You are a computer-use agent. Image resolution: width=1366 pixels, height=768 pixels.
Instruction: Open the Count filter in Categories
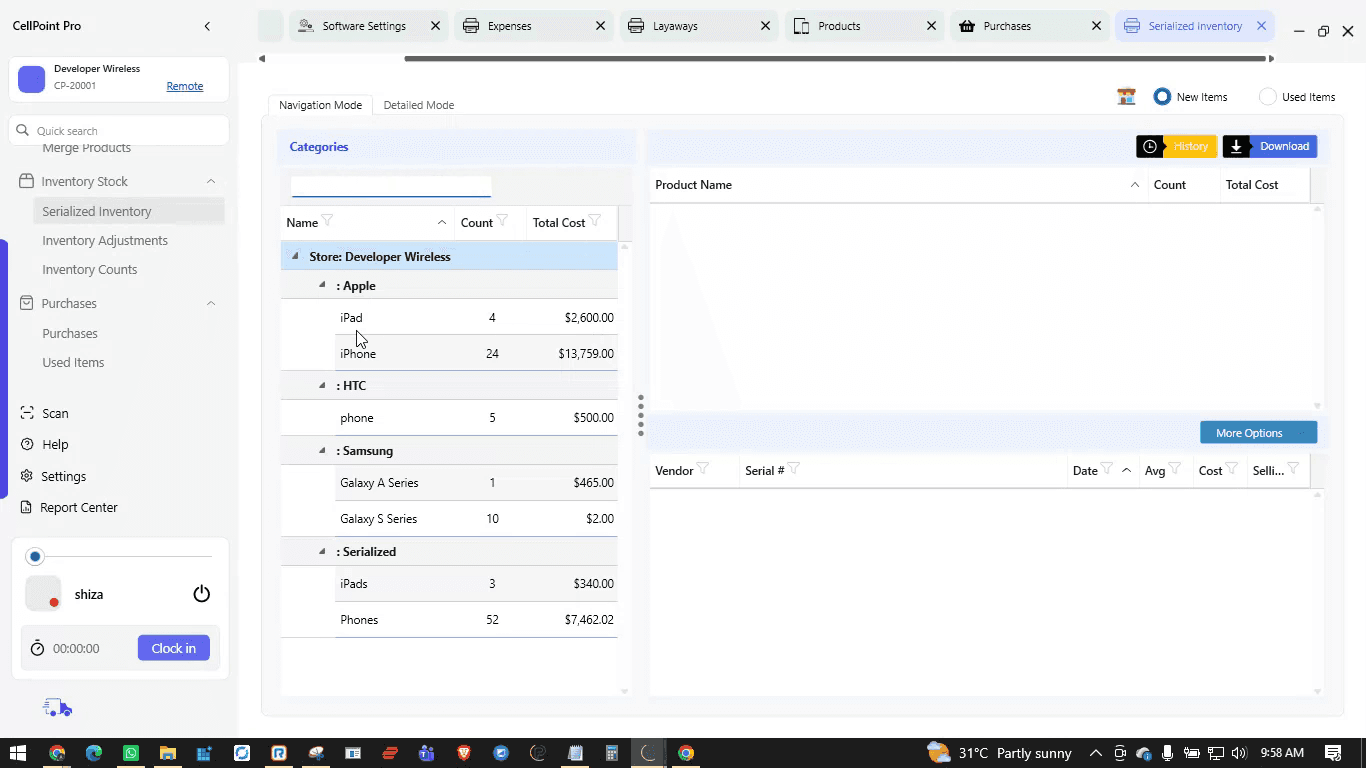[x=502, y=221]
